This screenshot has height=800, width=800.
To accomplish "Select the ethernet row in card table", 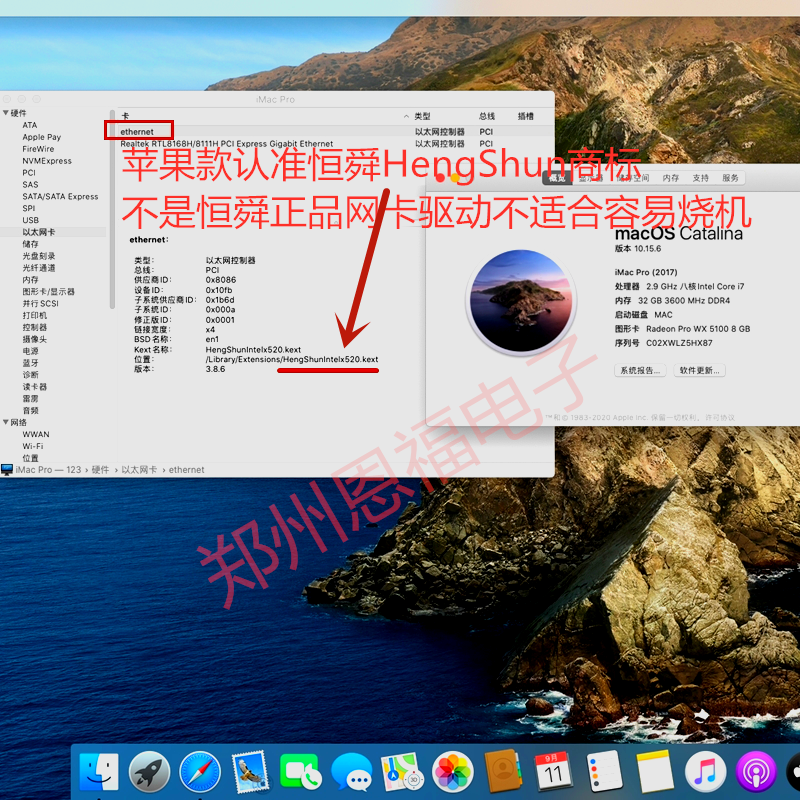I will 335,132.
